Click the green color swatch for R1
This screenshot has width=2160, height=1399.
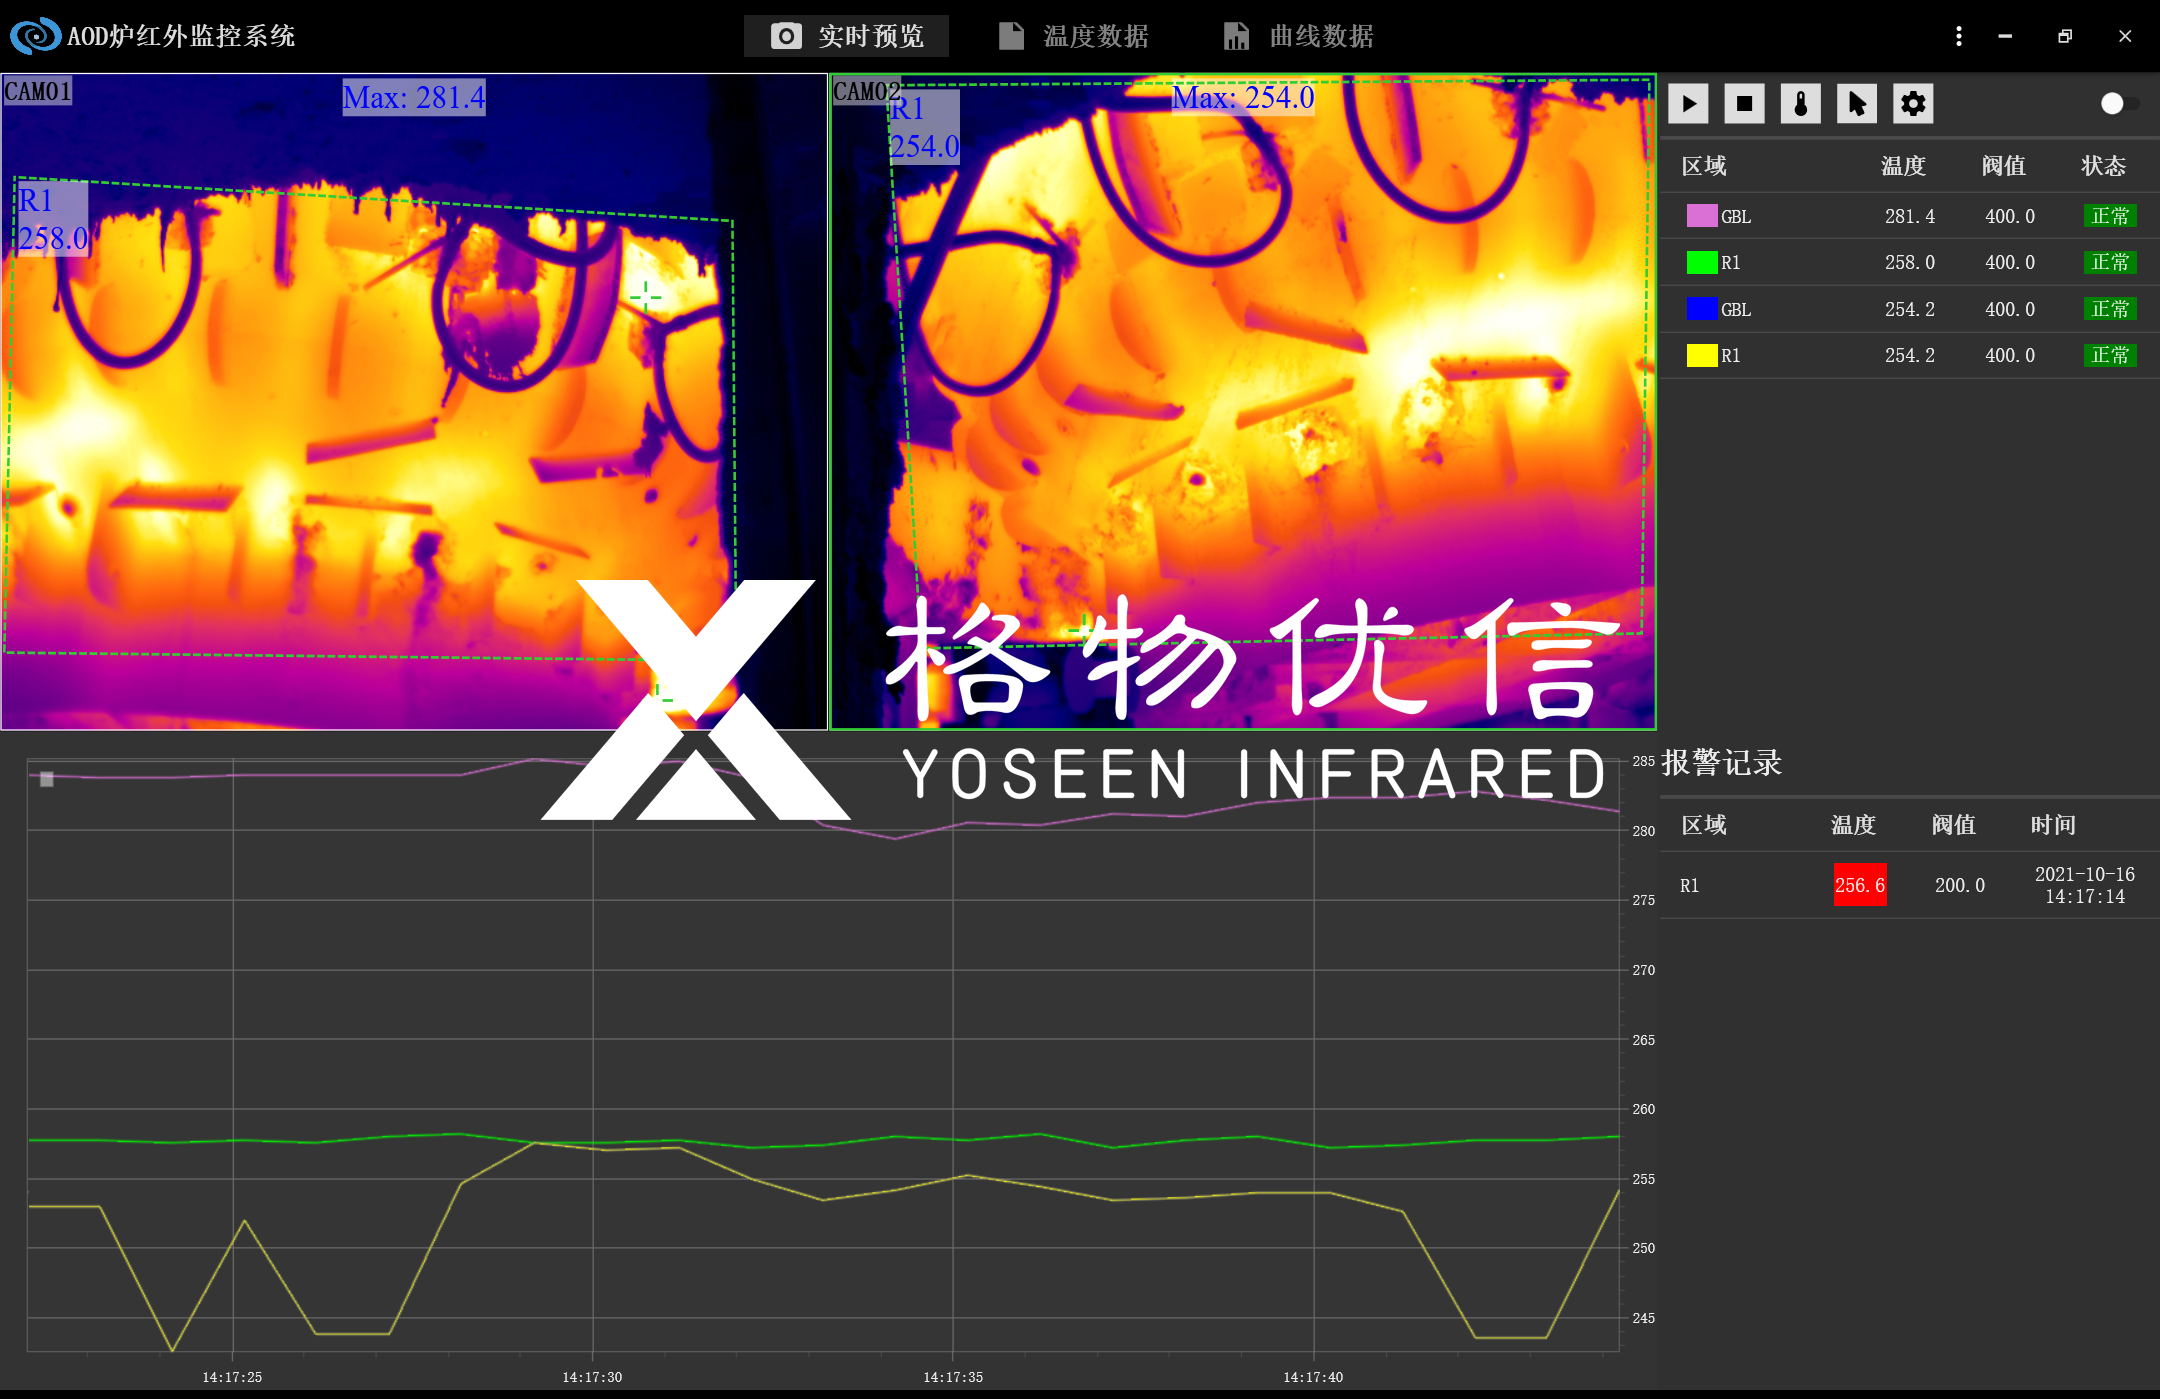click(1703, 262)
